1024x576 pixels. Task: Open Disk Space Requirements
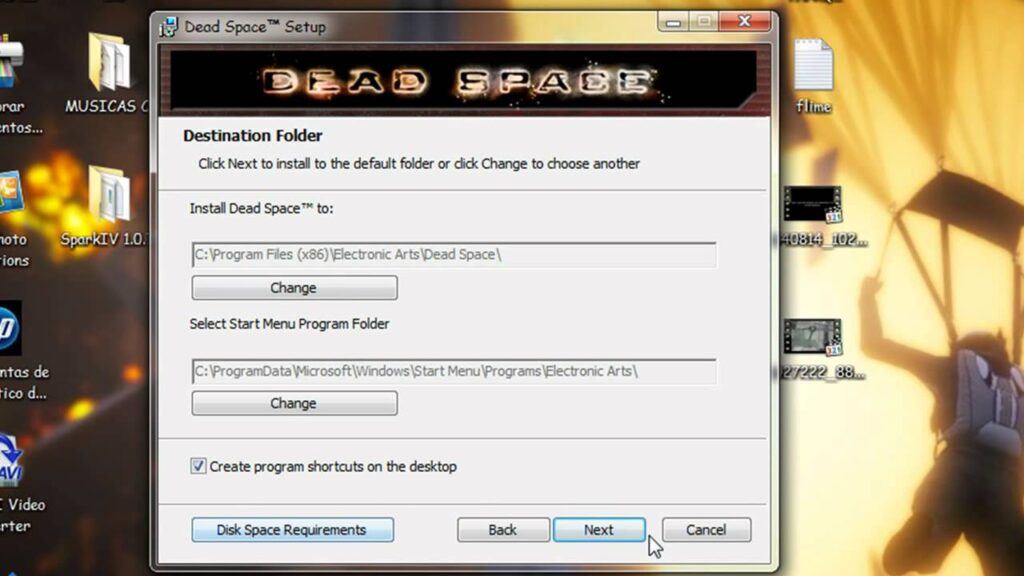pyautogui.click(x=293, y=530)
